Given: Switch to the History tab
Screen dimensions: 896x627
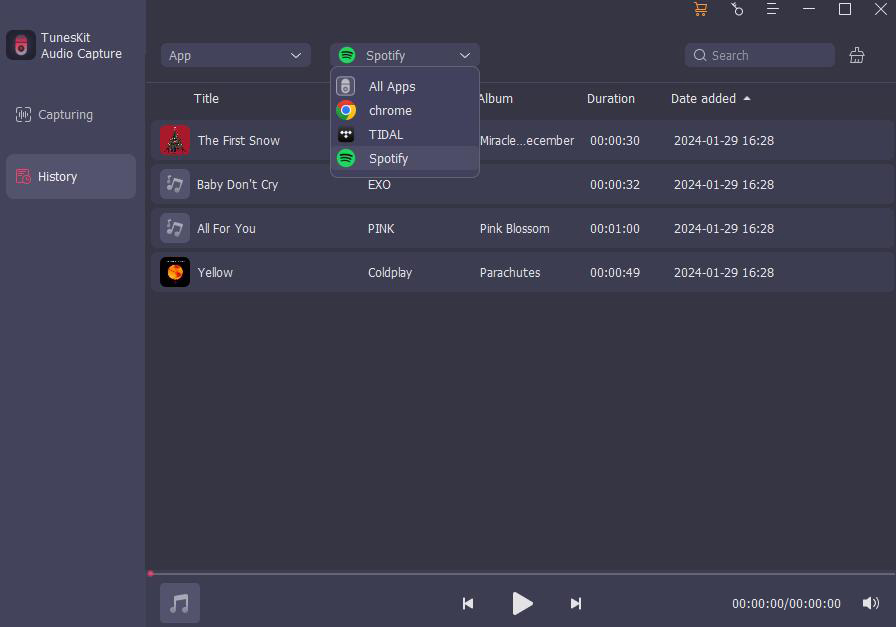Looking at the screenshot, I should coord(71,177).
